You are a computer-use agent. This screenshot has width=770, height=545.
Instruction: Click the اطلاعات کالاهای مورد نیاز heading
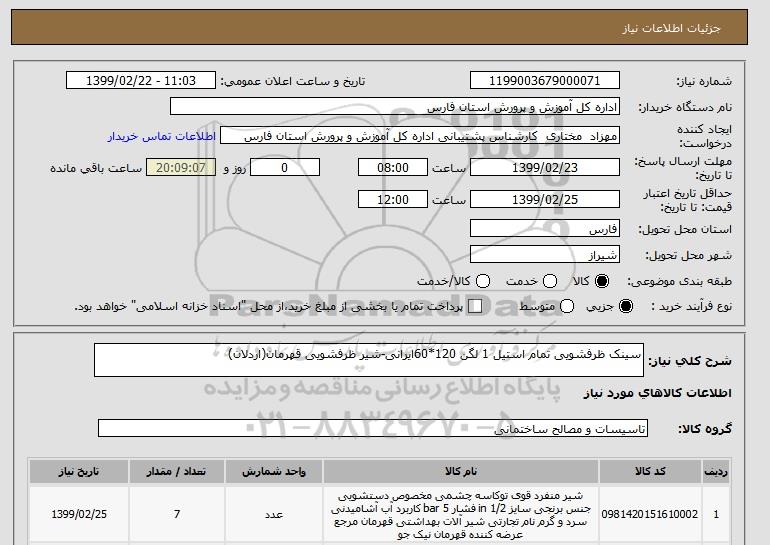pyautogui.click(x=658, y=393)
